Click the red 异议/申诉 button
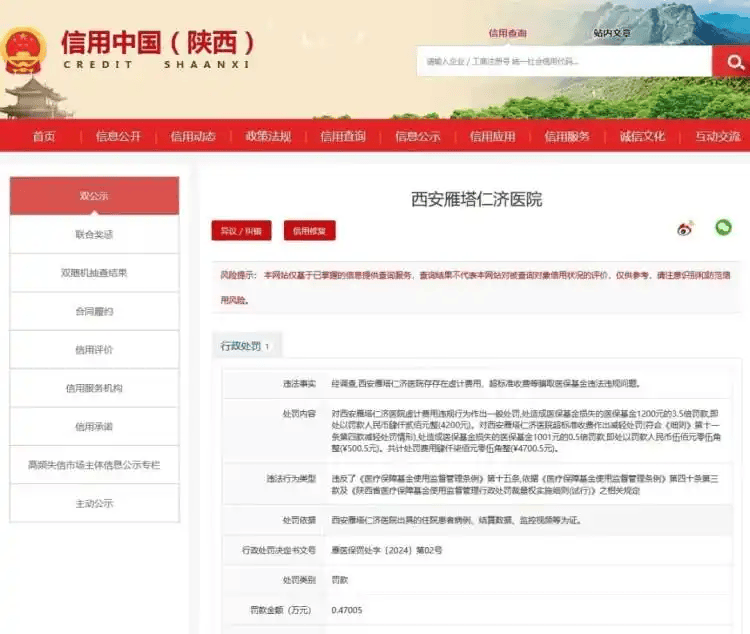This screenshot has height=634, width=750. click(241, 231)
